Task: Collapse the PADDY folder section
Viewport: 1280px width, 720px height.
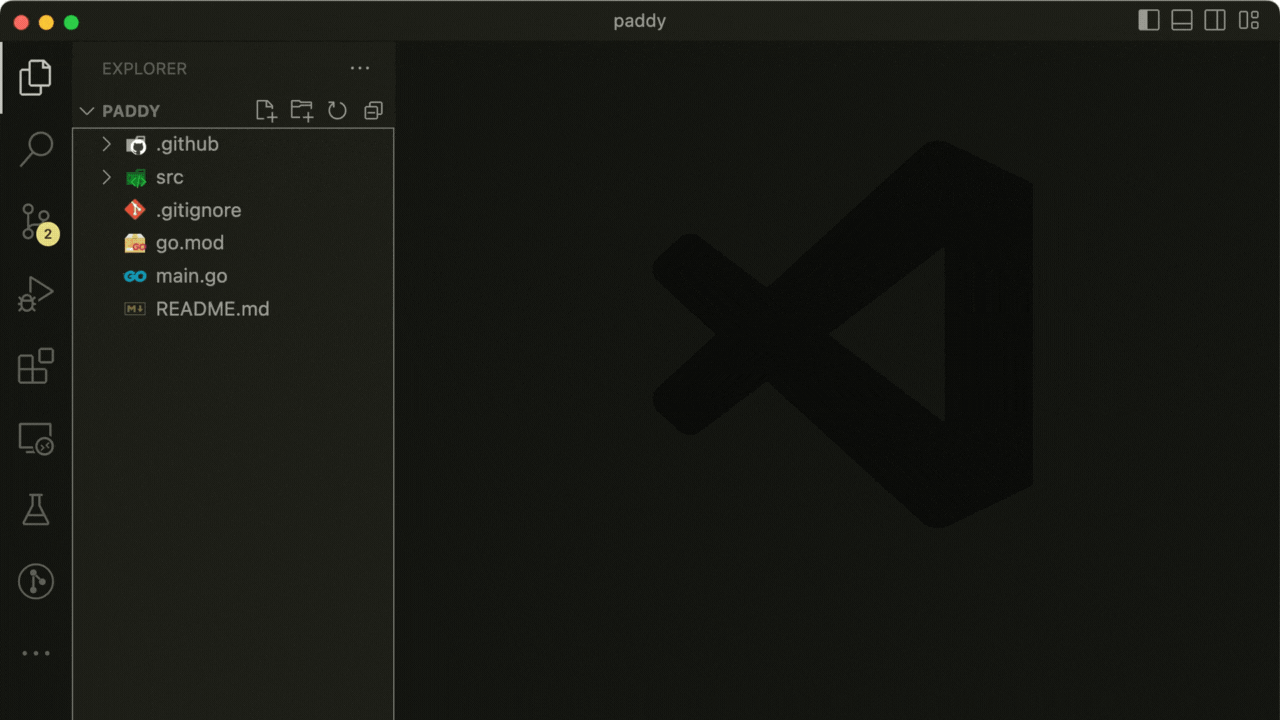Action: tap(87, 111)
